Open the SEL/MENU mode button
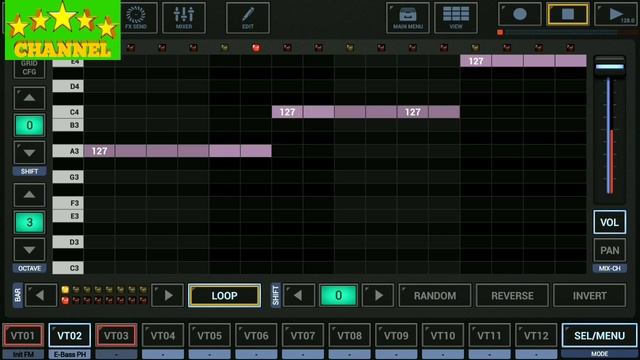 [599, 336]
